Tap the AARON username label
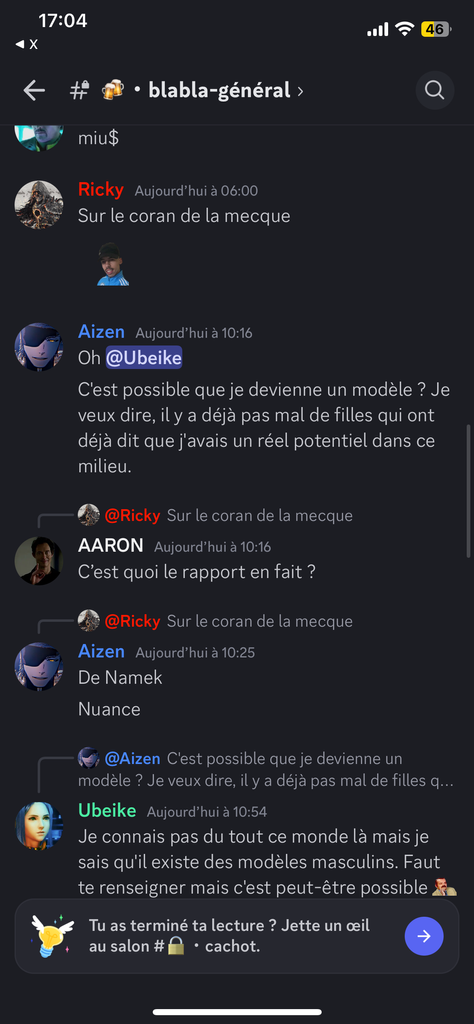Image resolution: width=474 pixels, height=1024 pixels. pos(110,546)
